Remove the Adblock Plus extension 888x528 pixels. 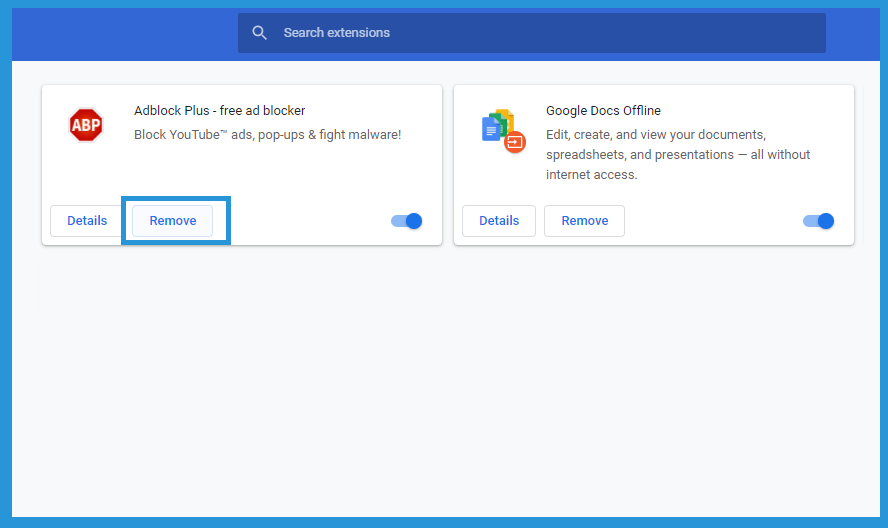click(173, 220)
